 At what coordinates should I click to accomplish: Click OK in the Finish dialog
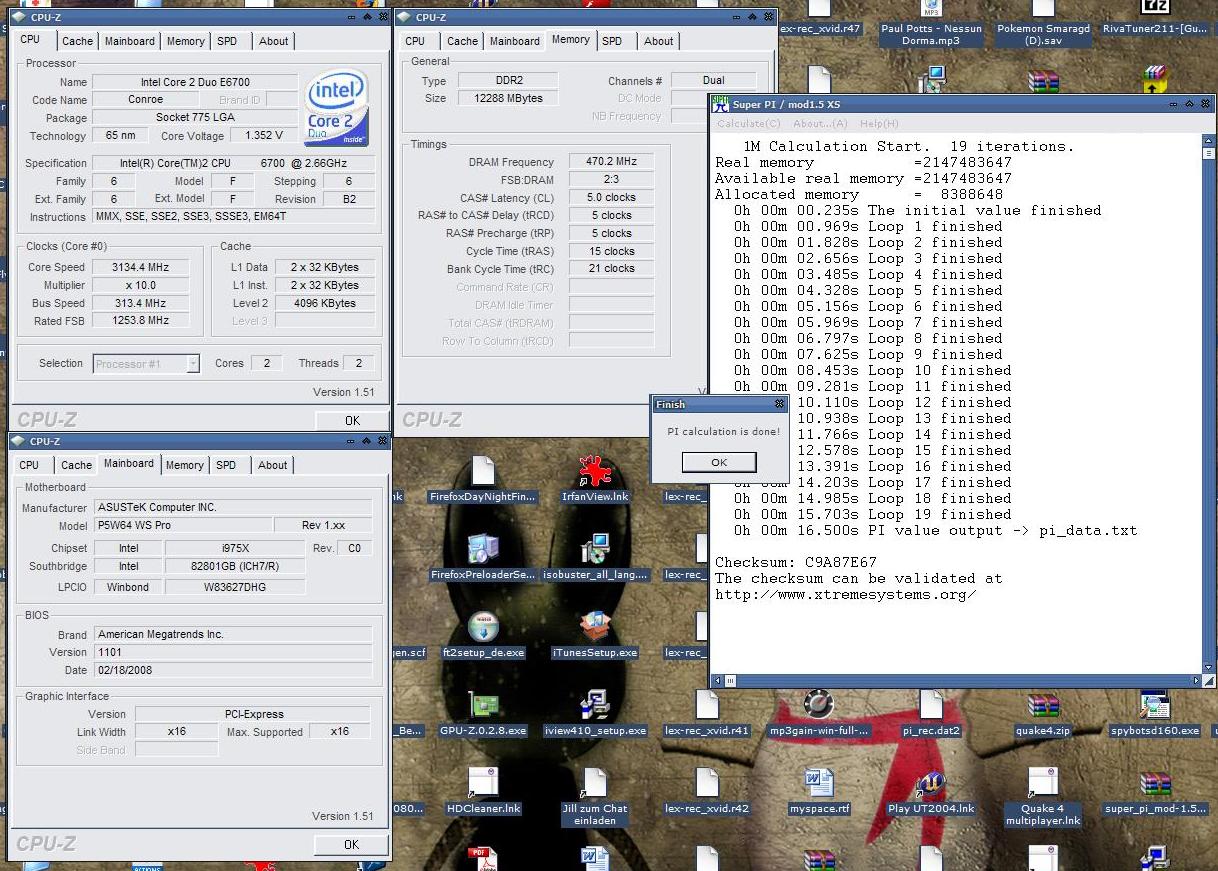point(719,463)
